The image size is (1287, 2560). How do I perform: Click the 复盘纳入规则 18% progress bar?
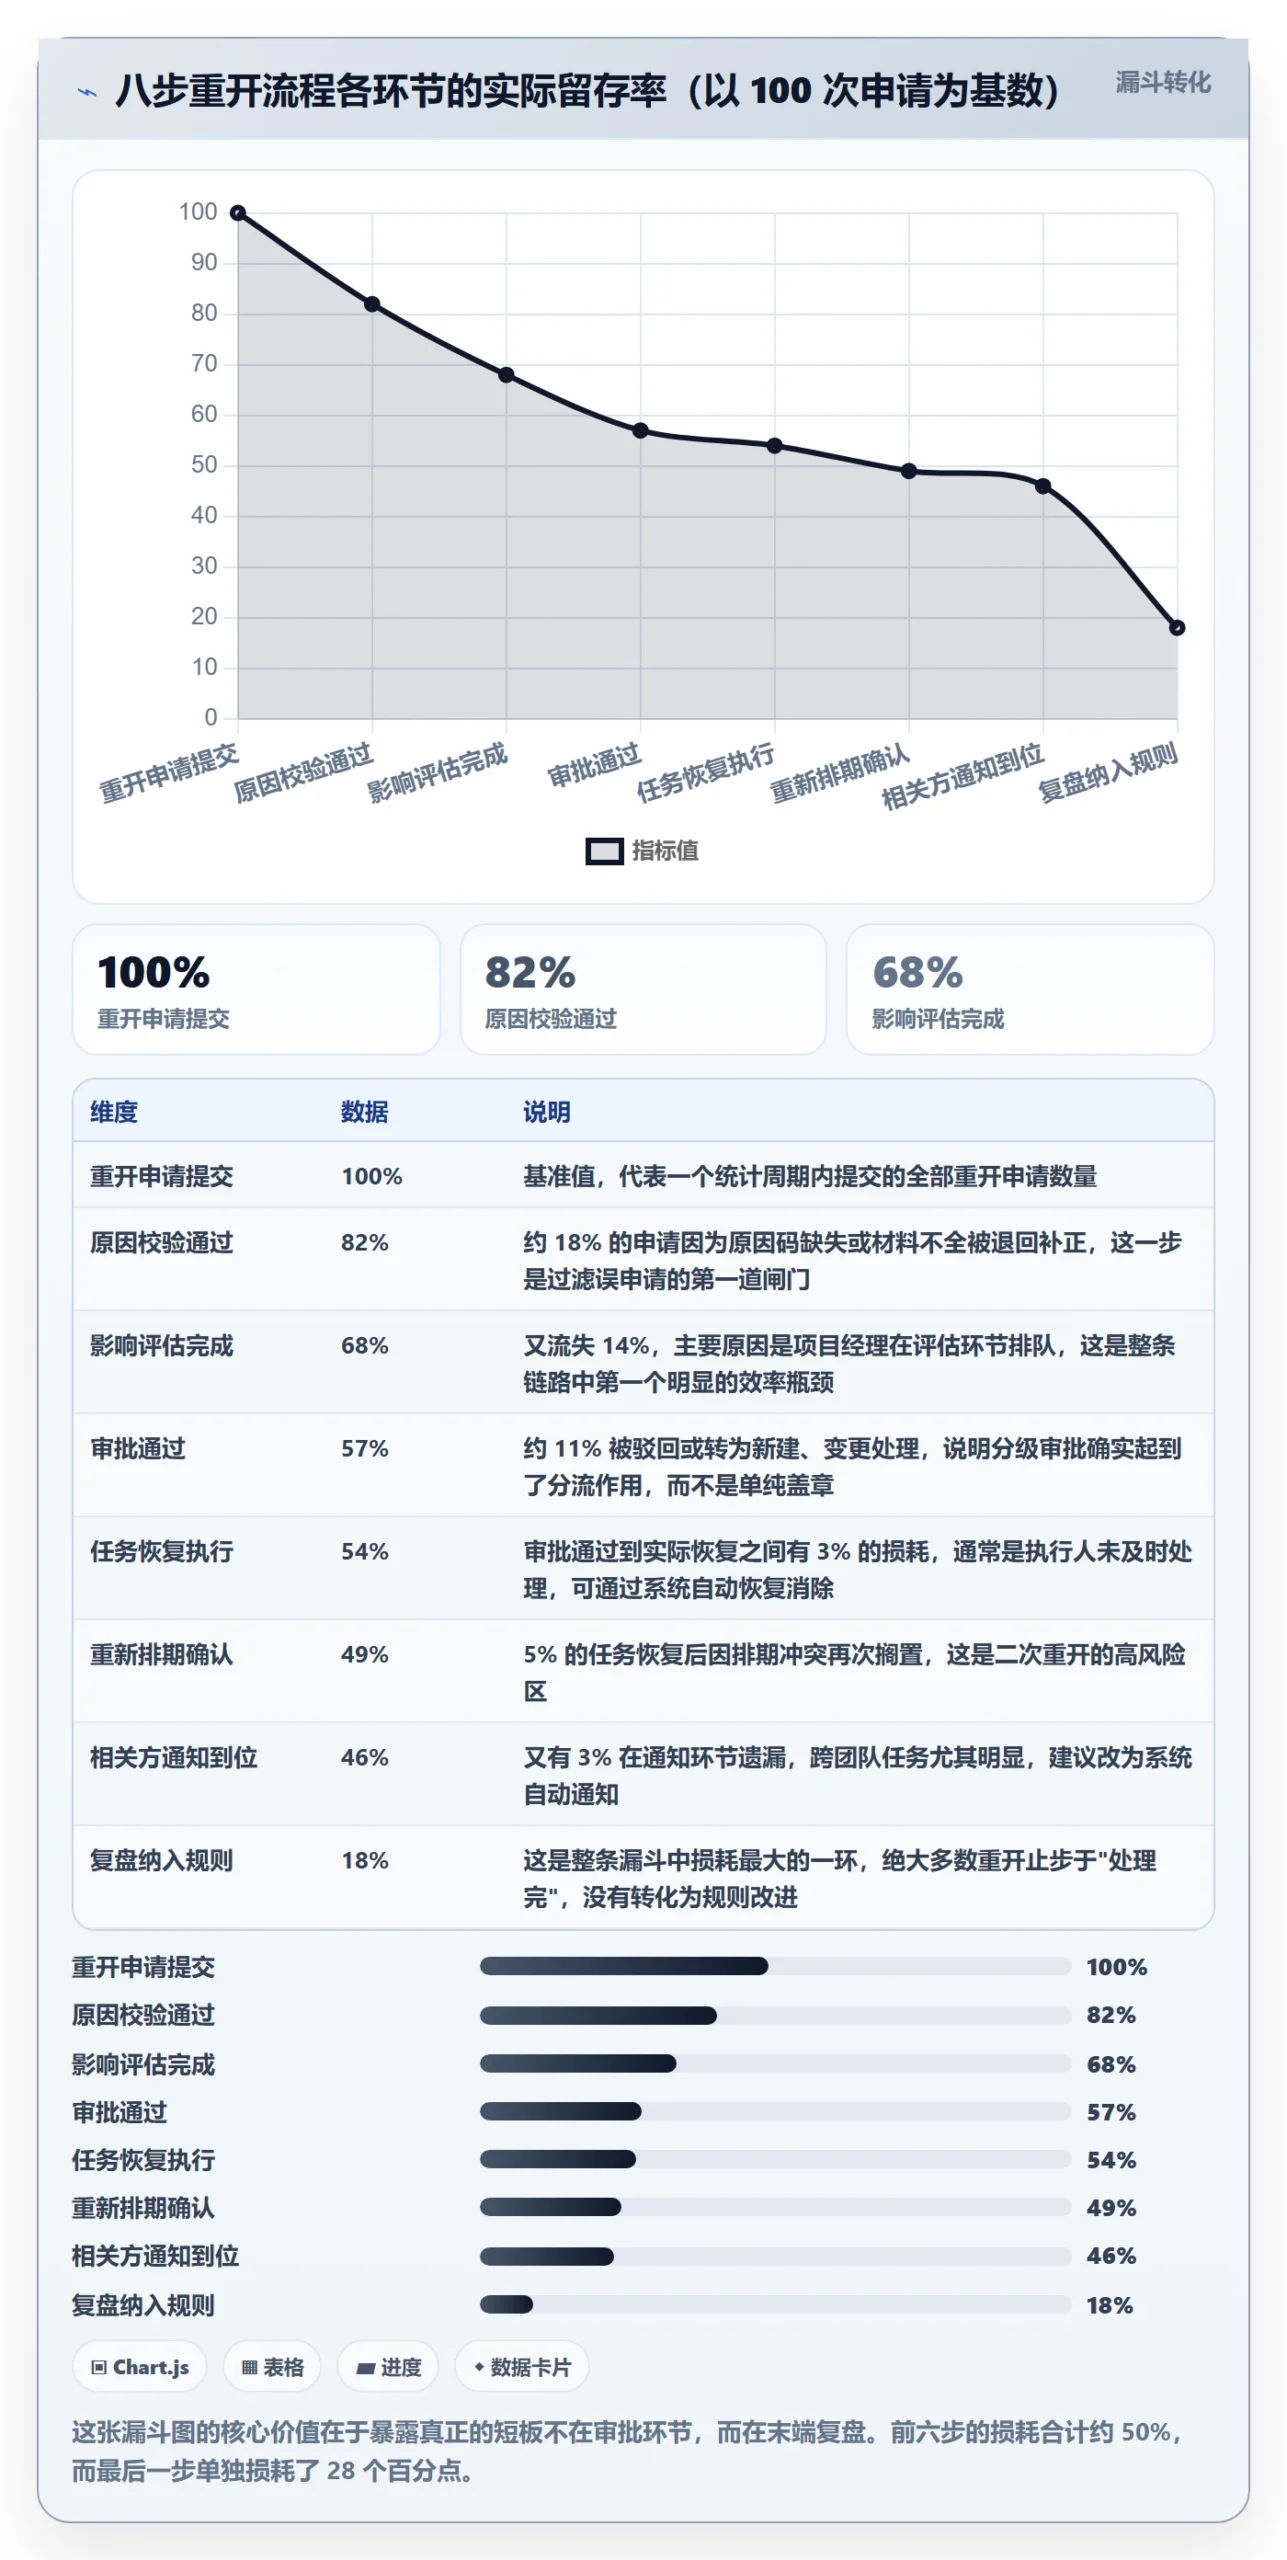775,2305
